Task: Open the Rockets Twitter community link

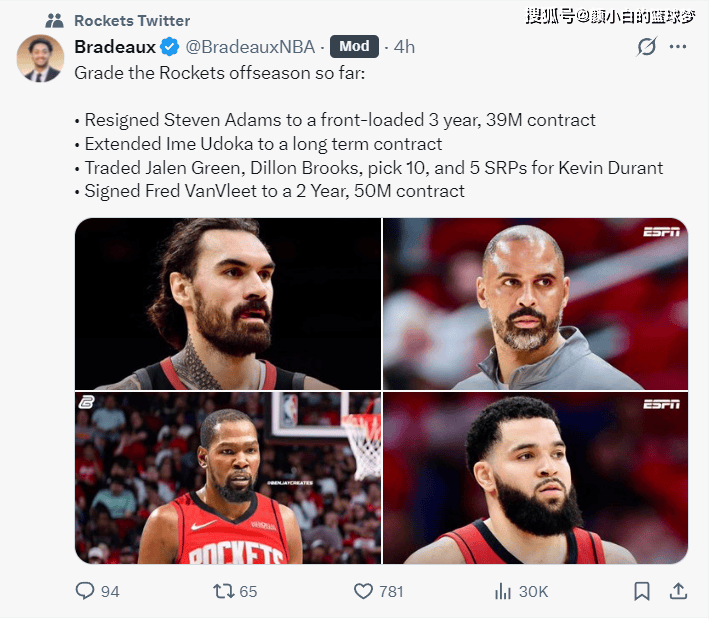Action: pyautogui.click(x=132, y=20)
